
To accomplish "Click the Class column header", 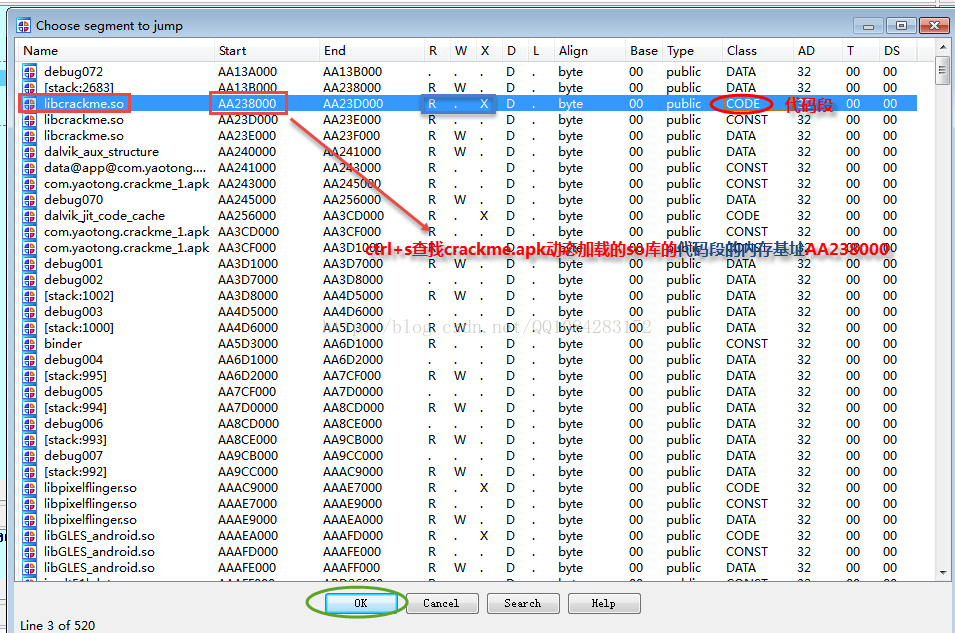I will 757,51.
